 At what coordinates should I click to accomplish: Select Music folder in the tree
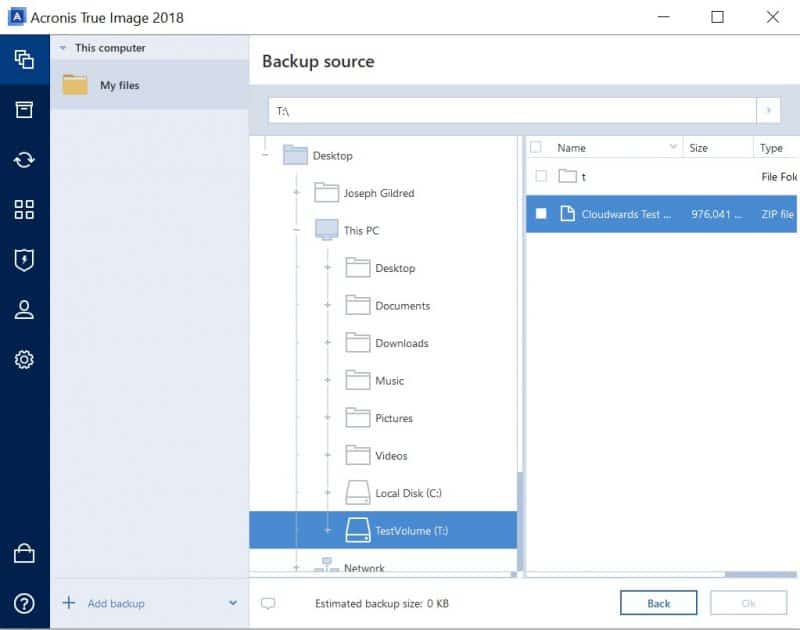point(390,381)
